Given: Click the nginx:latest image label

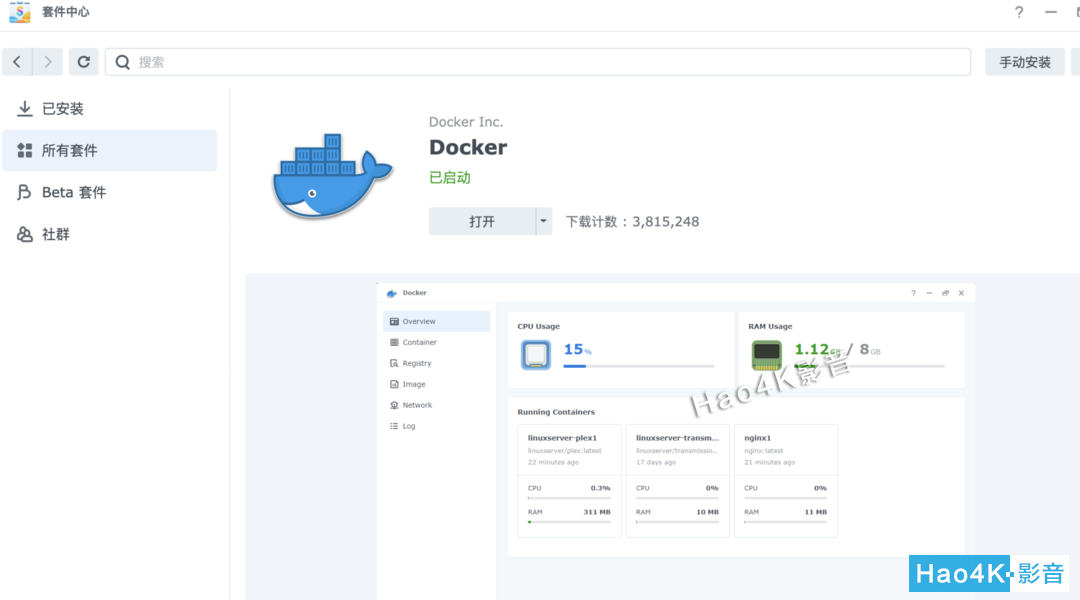Looking at the screenshot, I should 764,451.
